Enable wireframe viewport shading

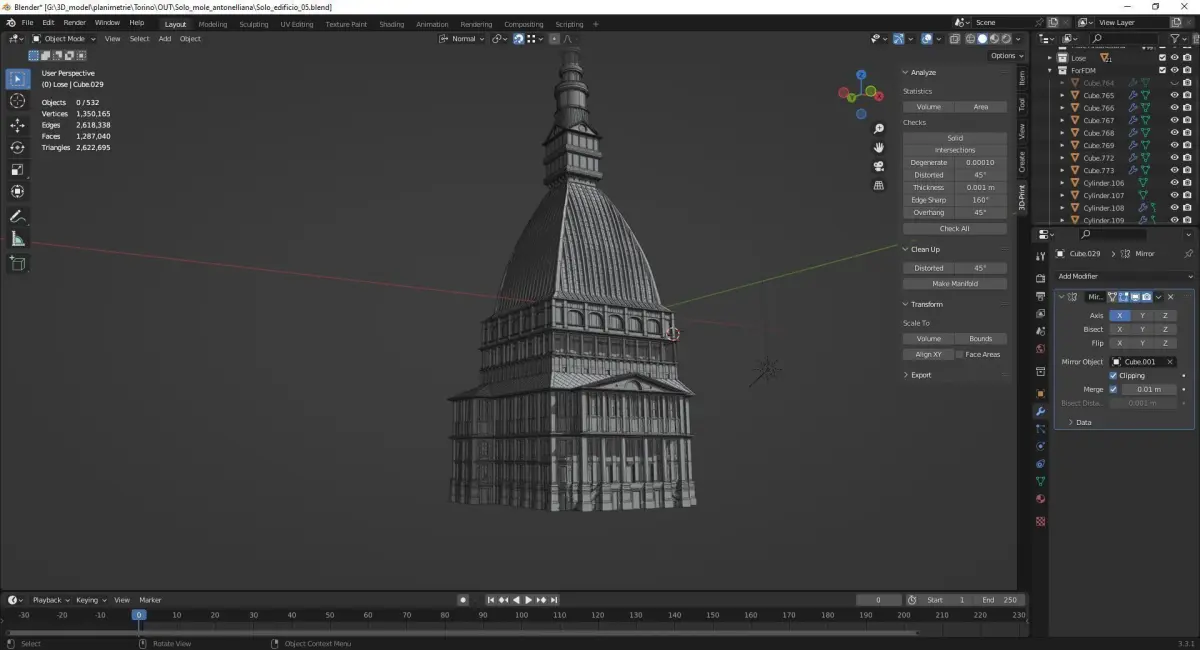point(969,39)
